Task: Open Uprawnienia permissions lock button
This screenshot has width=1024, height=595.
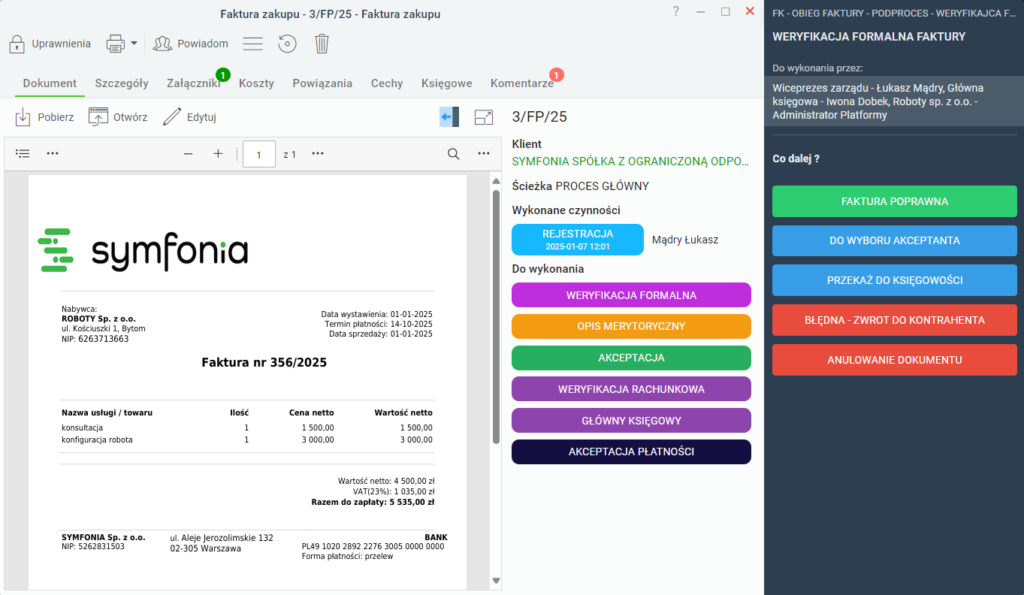Action: 50,44
